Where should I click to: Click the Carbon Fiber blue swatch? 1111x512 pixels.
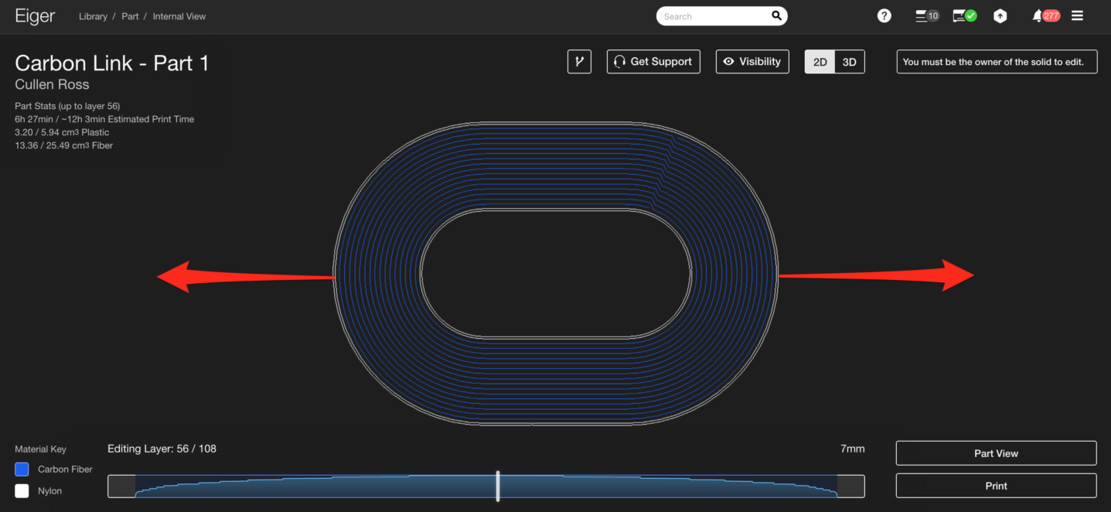click(22, 469)
